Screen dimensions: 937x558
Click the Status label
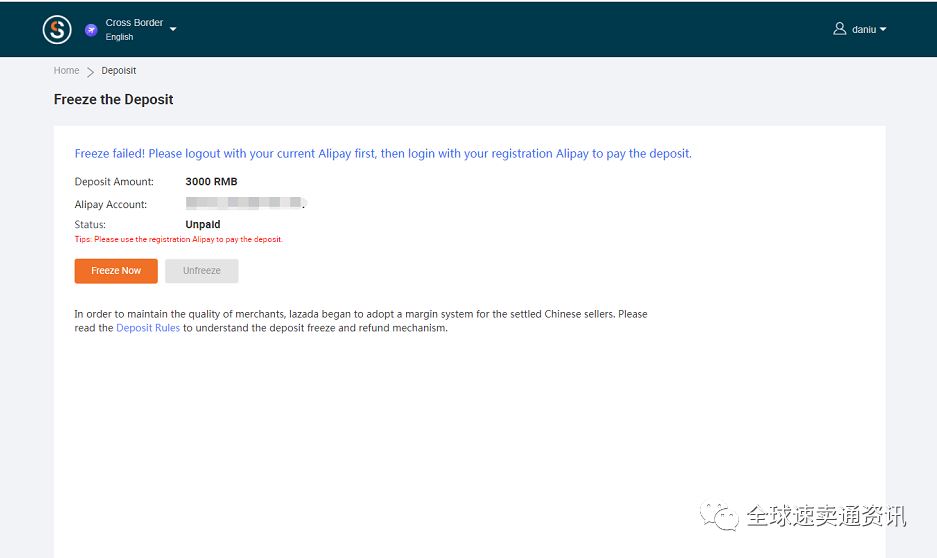90,225
